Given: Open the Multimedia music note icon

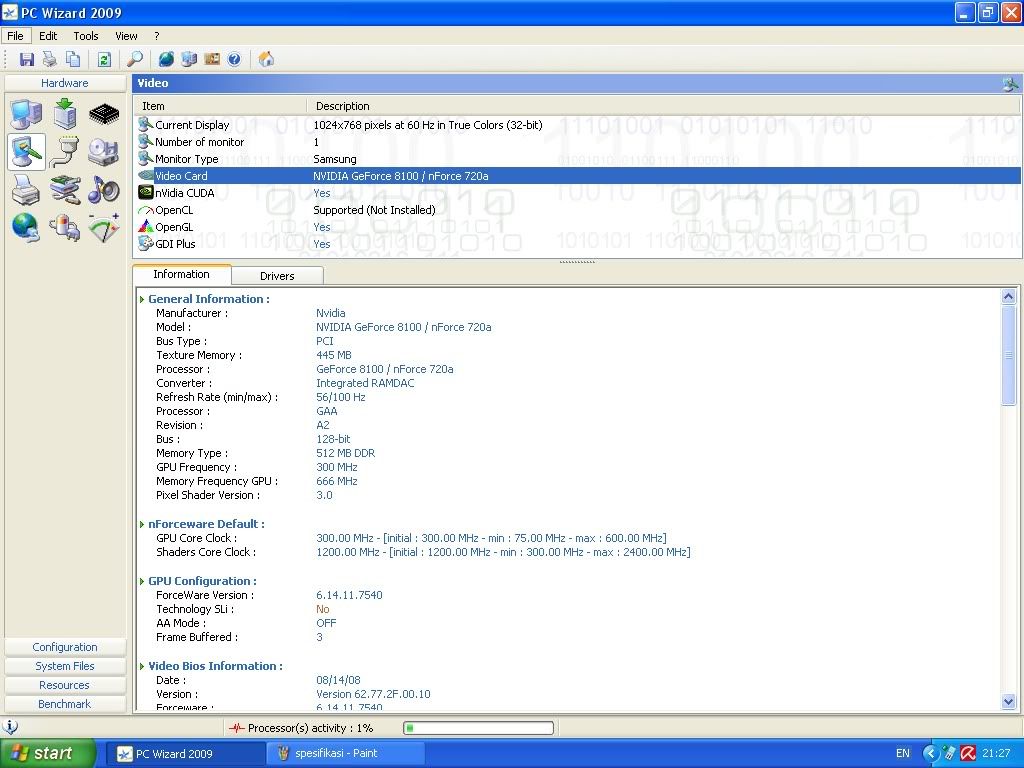Looking at the screenshot, I should (104, 190).
